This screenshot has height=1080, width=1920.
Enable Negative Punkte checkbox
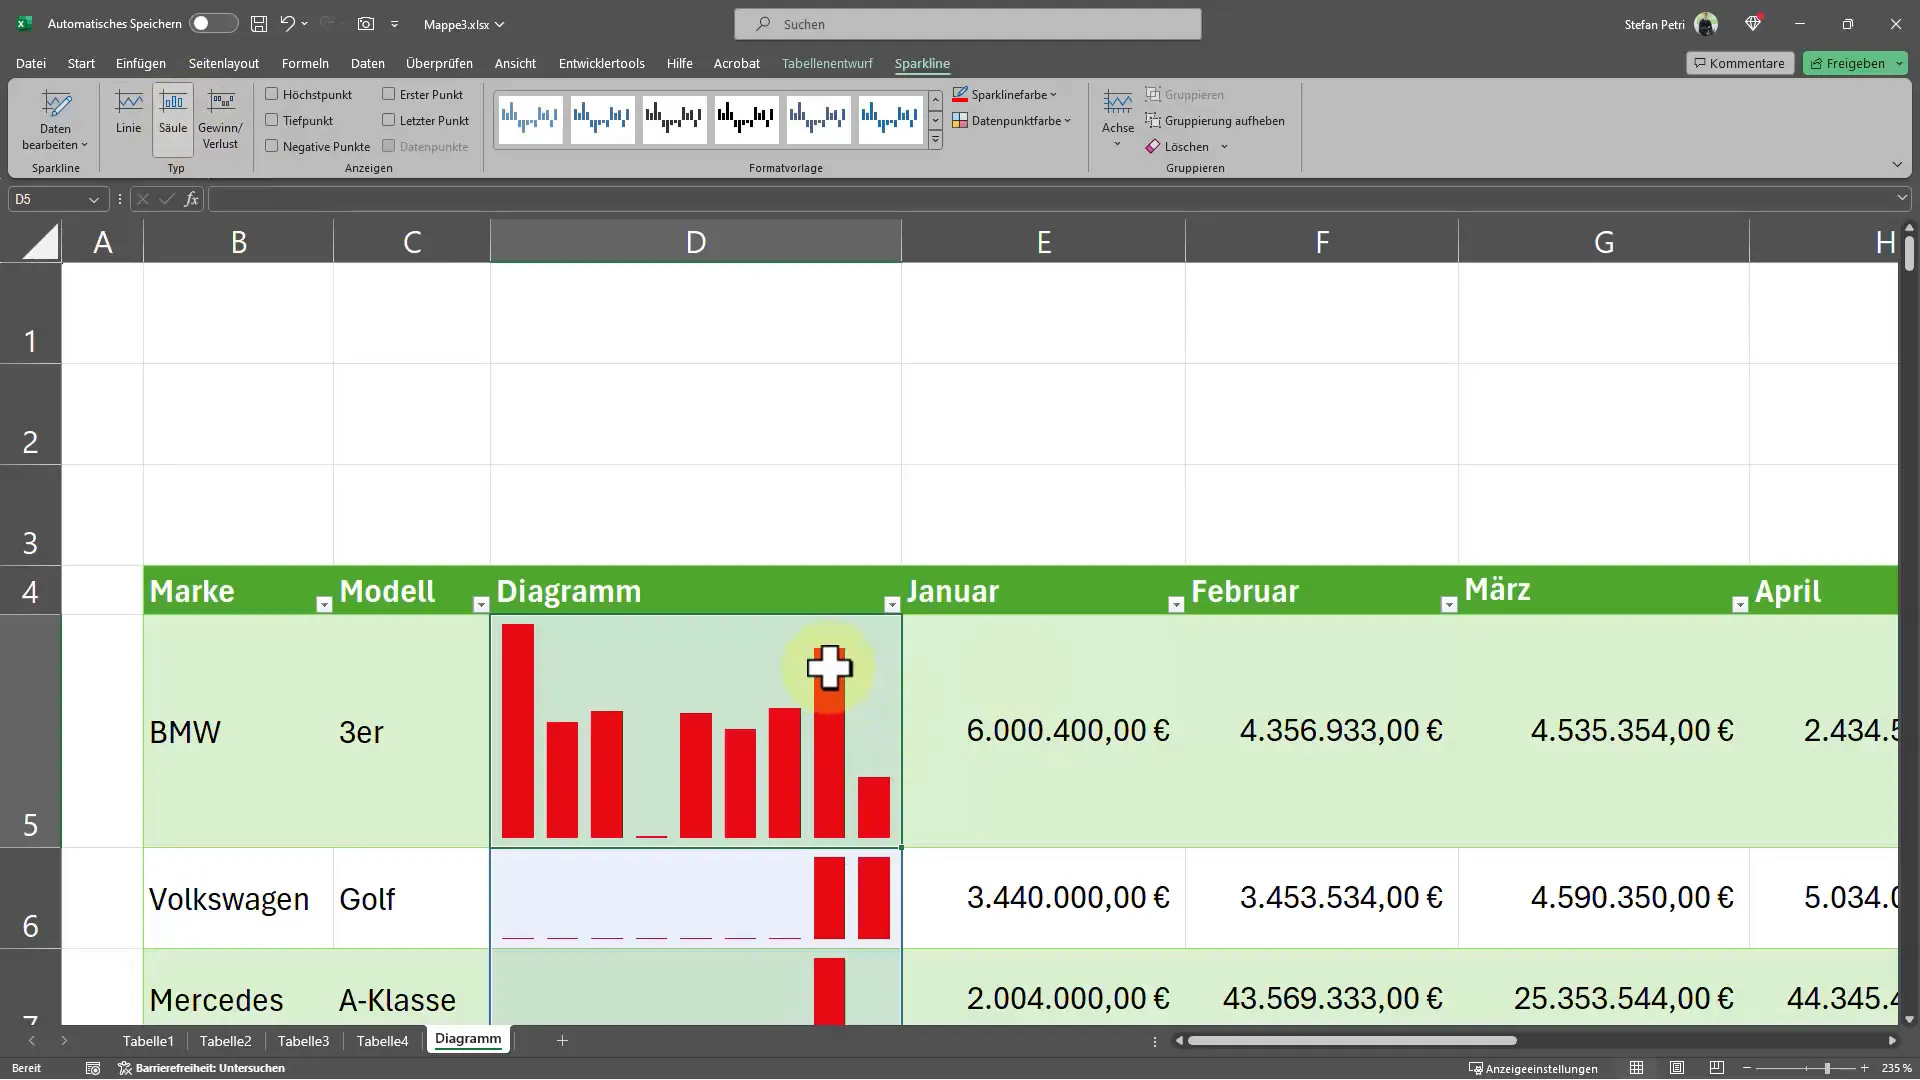(271, 146)
